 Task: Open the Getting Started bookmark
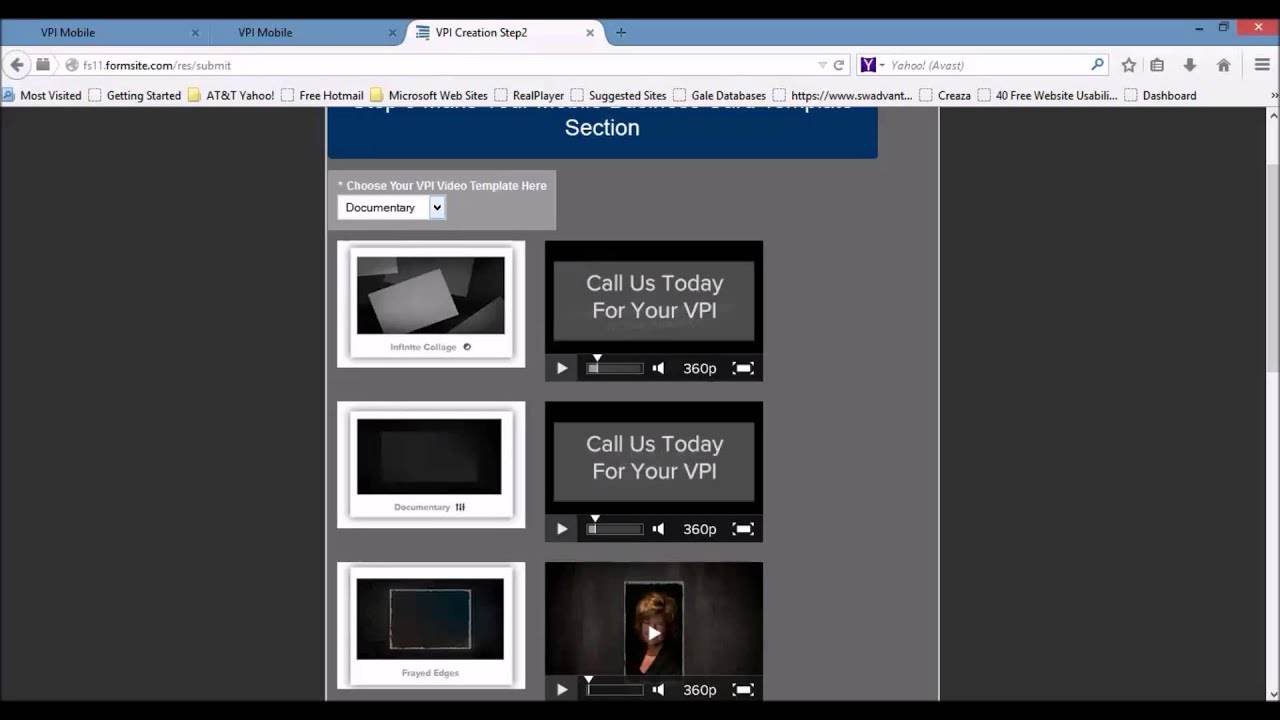135,96
